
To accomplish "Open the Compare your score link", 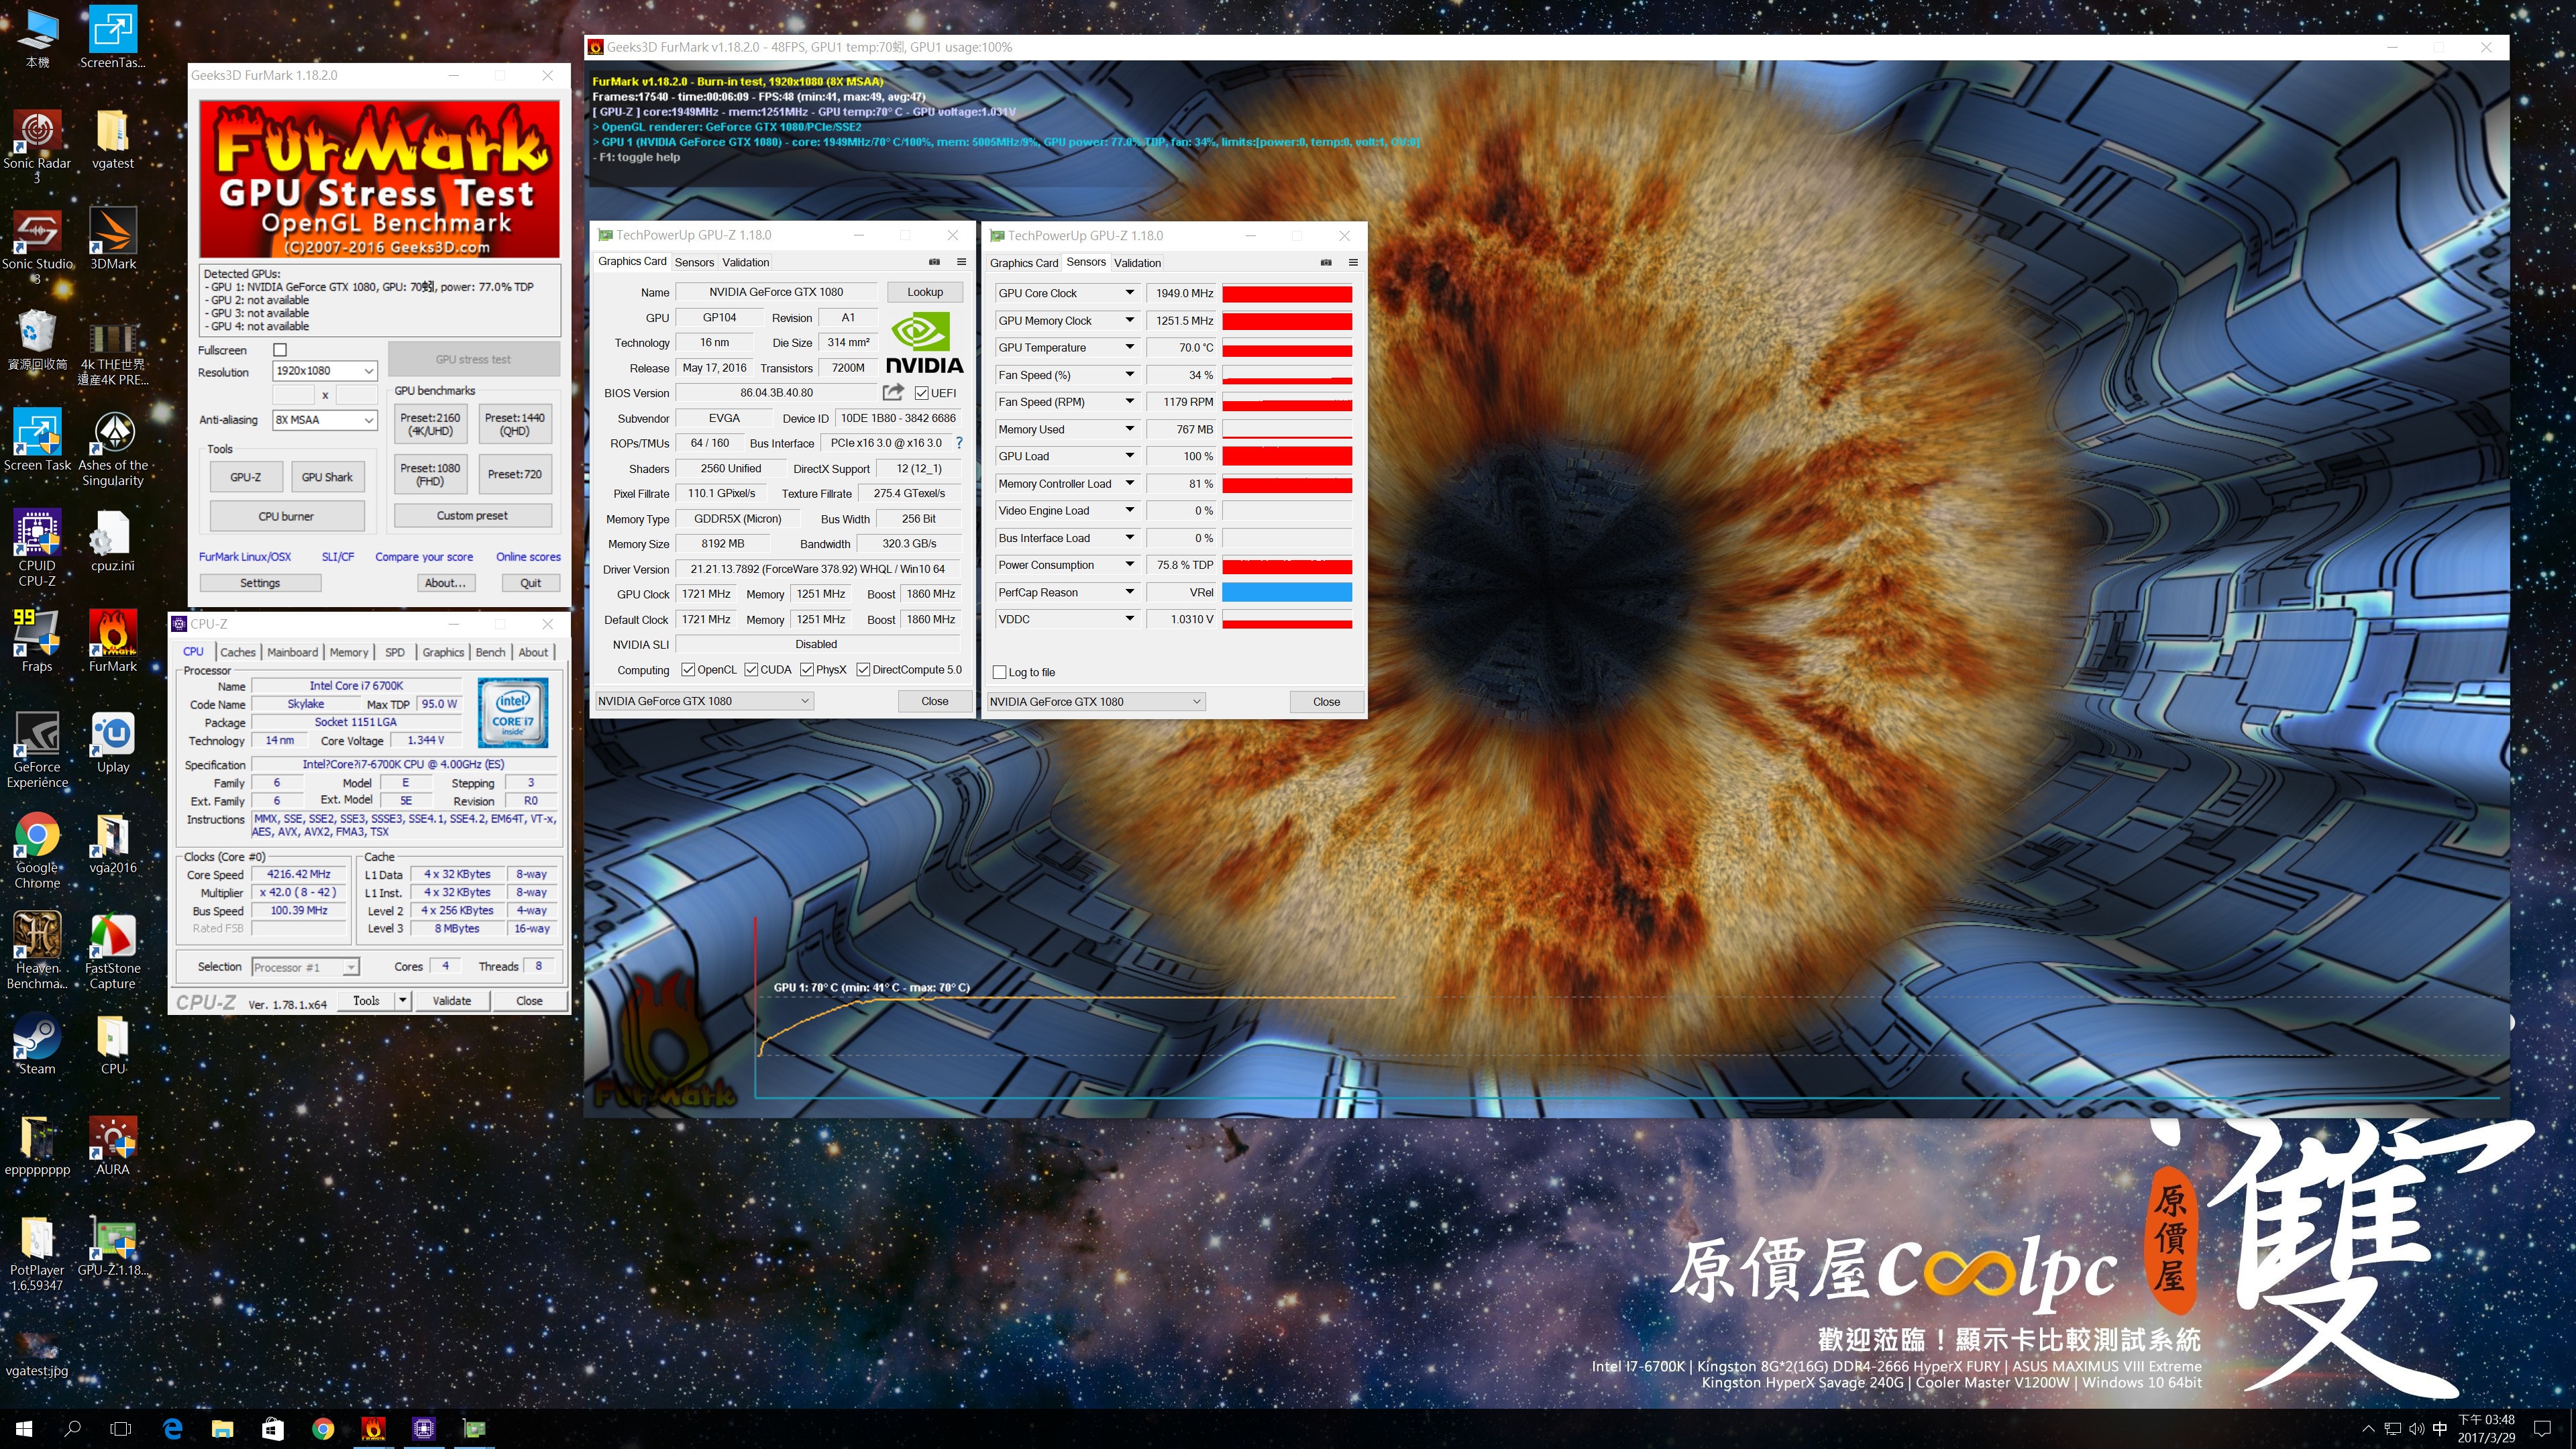I will tap(424, 557).
